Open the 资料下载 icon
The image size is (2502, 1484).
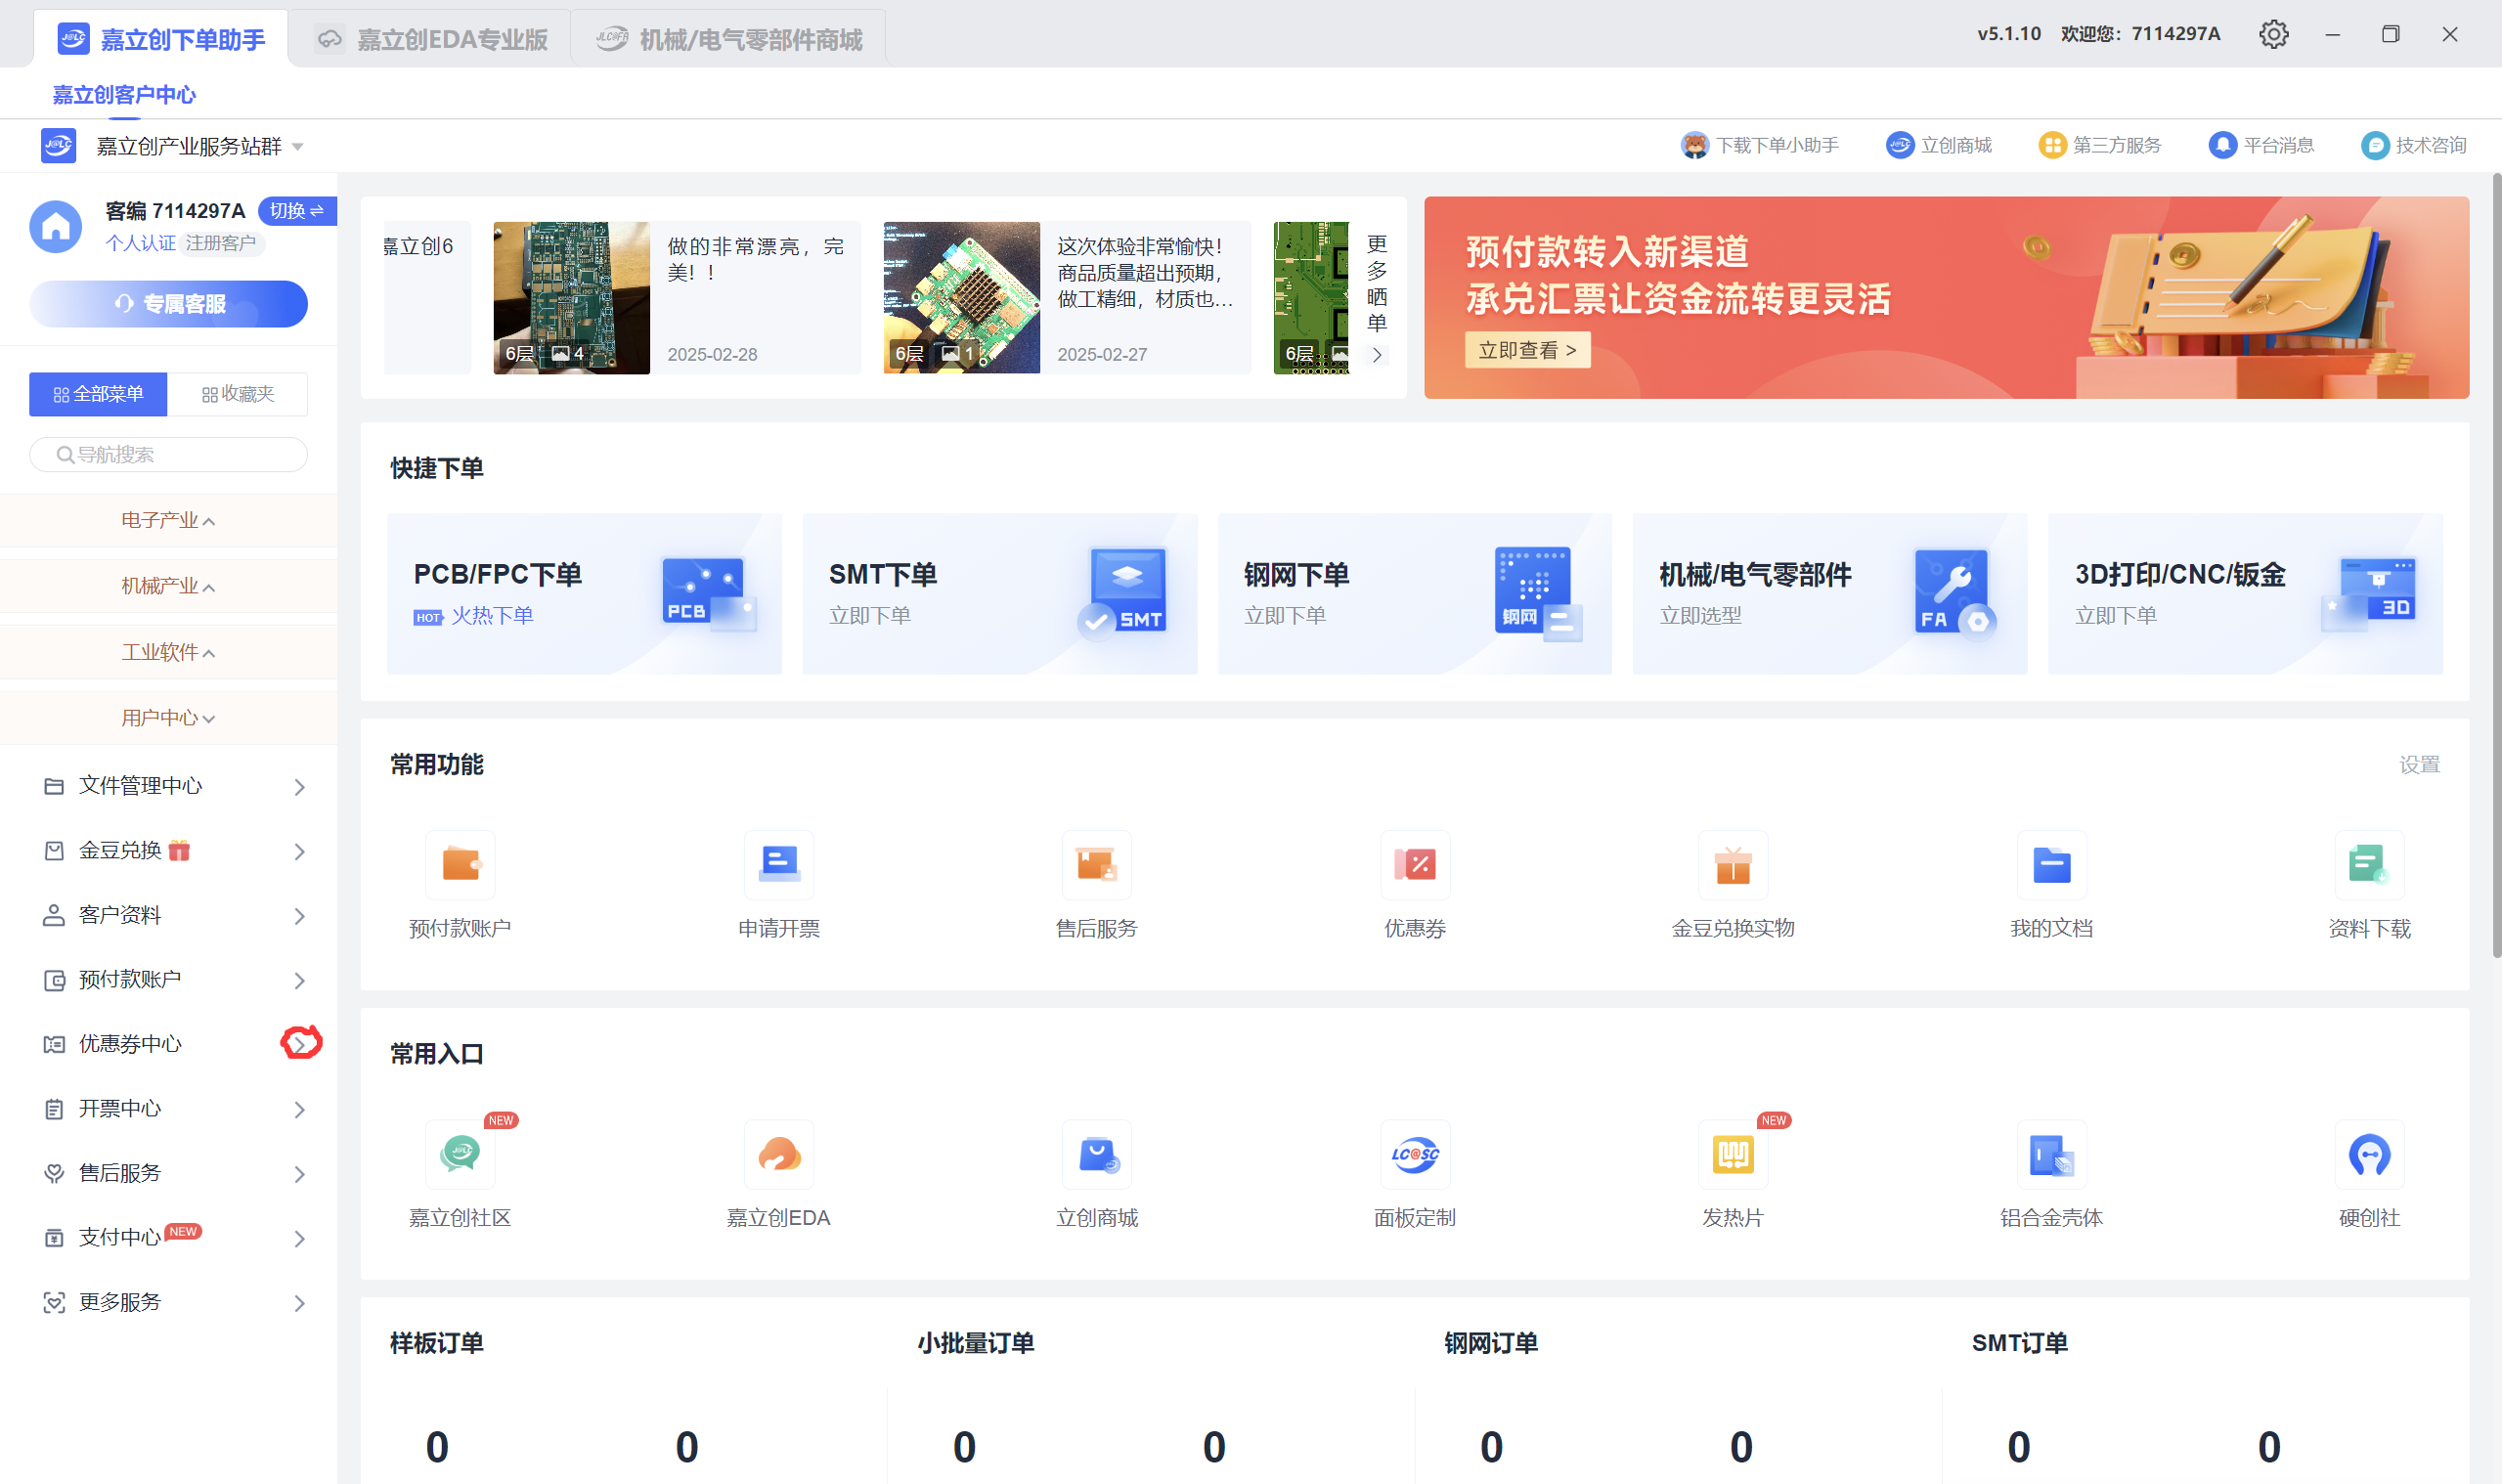[2369, 864]
